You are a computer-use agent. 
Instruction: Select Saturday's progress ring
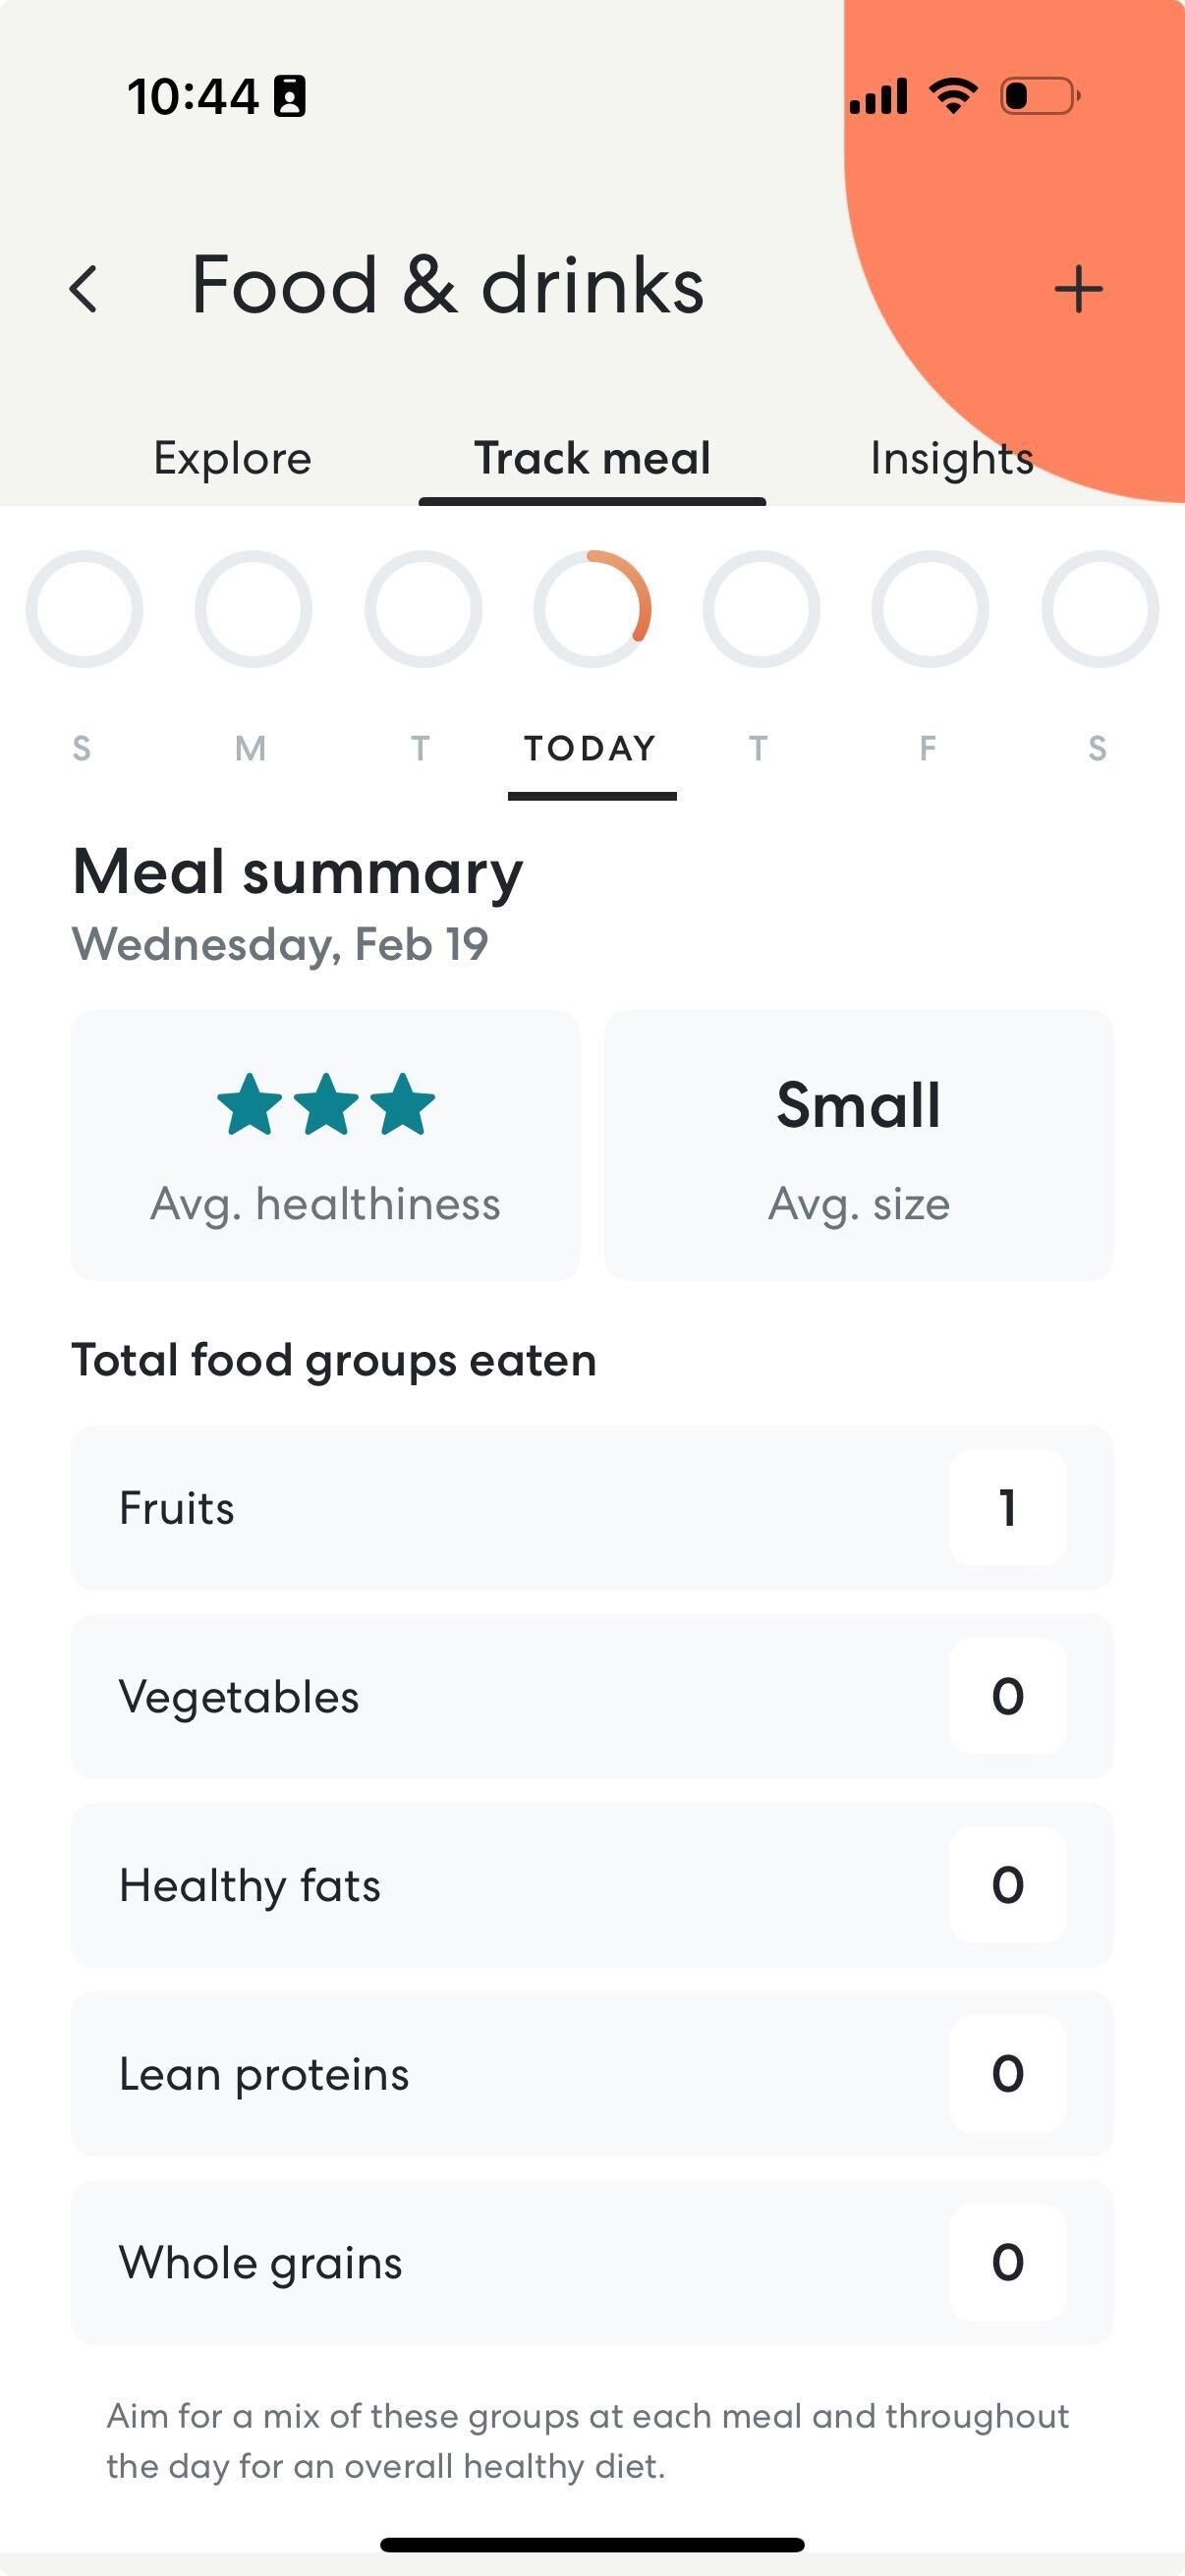1100,608
